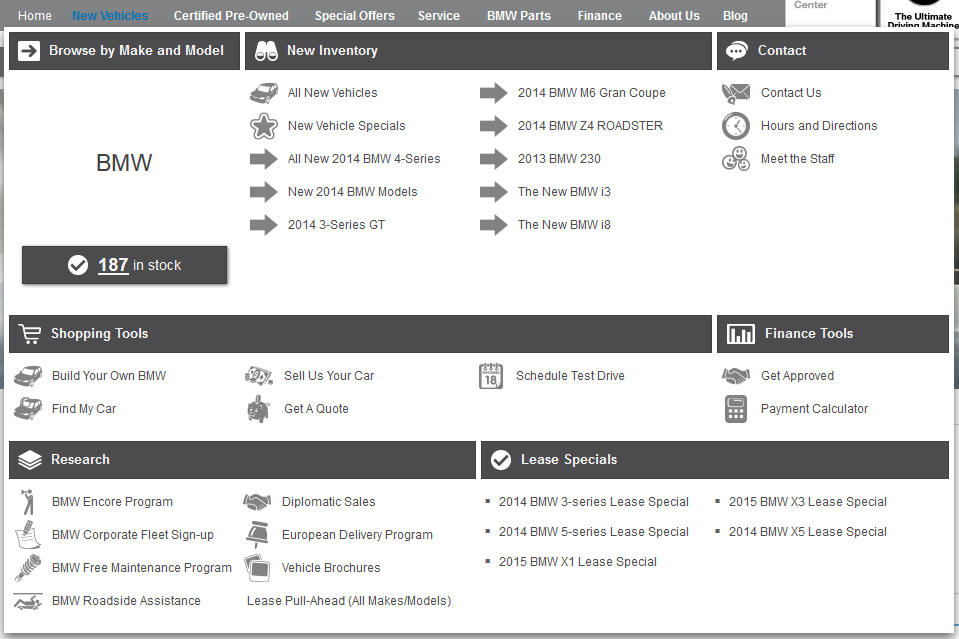This screenshot has height=639, width=959.
Task: Click the star icon beside New Vehicle Specials
Action: click(264, 126)
